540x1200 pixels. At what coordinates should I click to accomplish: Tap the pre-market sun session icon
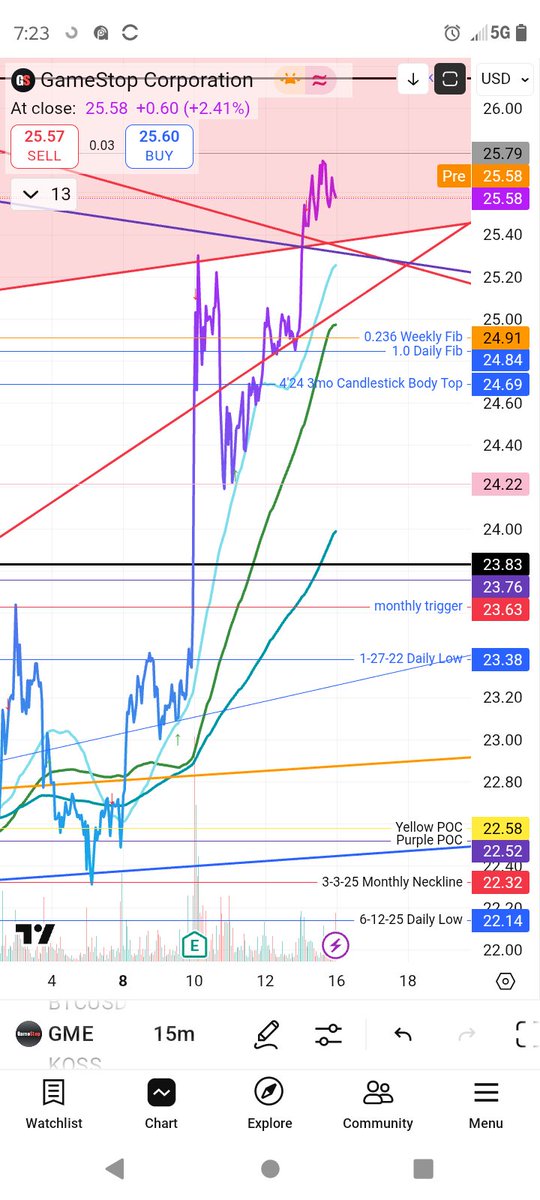coord(290,80)
